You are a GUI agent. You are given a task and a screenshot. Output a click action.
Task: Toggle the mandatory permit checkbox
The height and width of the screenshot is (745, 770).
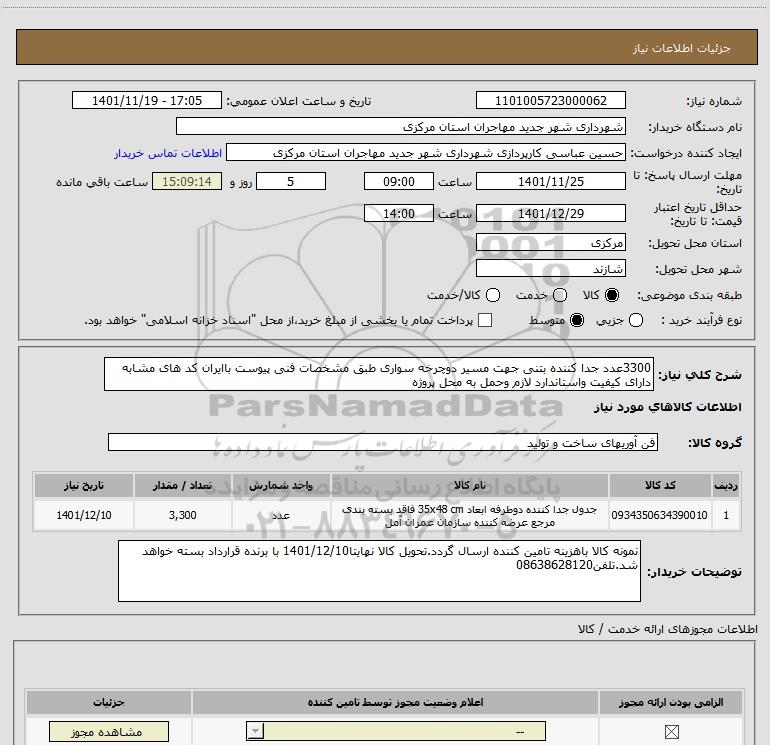click(x=671, y=732)
